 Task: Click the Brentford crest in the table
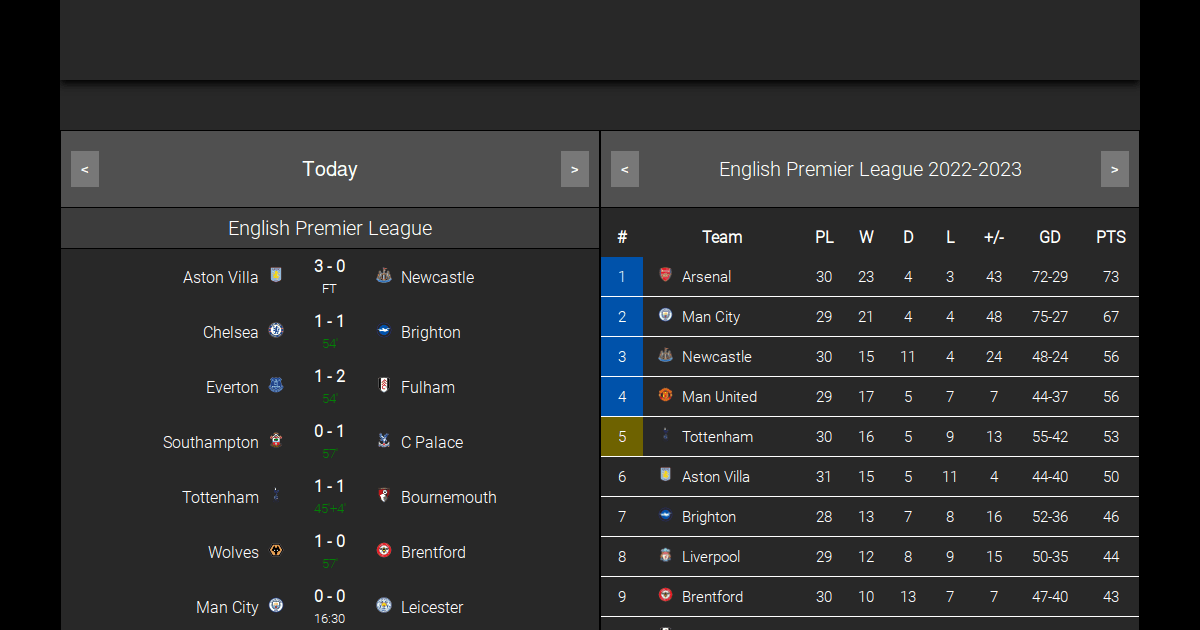pyautogui.click(x=665, y=596)
